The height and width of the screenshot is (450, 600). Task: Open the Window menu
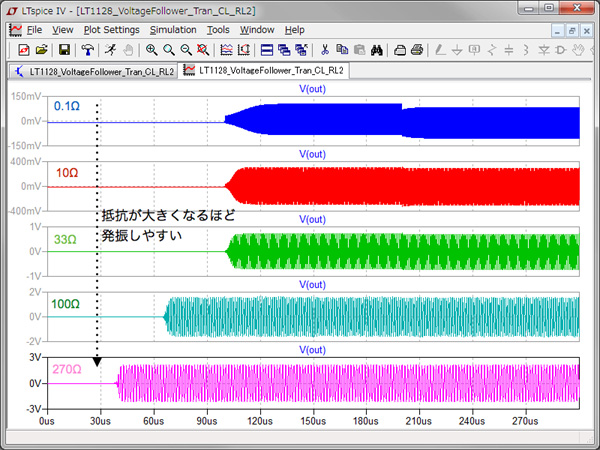pyautogui.click(x=257, y=30)
